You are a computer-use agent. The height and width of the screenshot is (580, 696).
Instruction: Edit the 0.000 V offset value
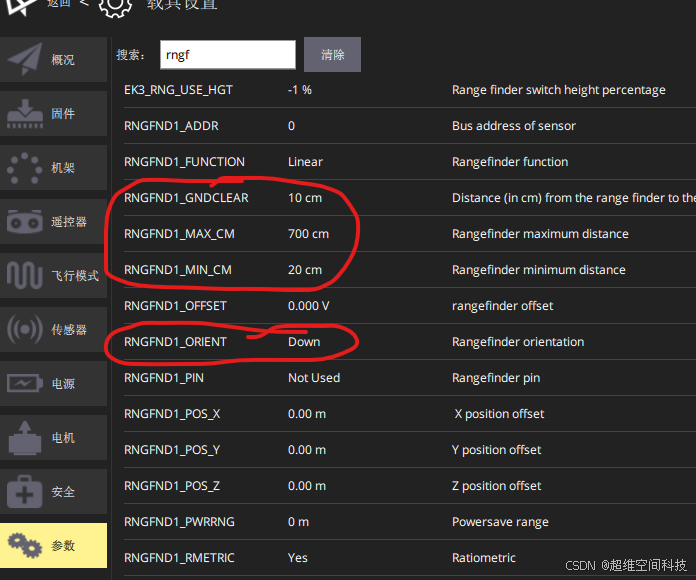[x=308, y=306]
